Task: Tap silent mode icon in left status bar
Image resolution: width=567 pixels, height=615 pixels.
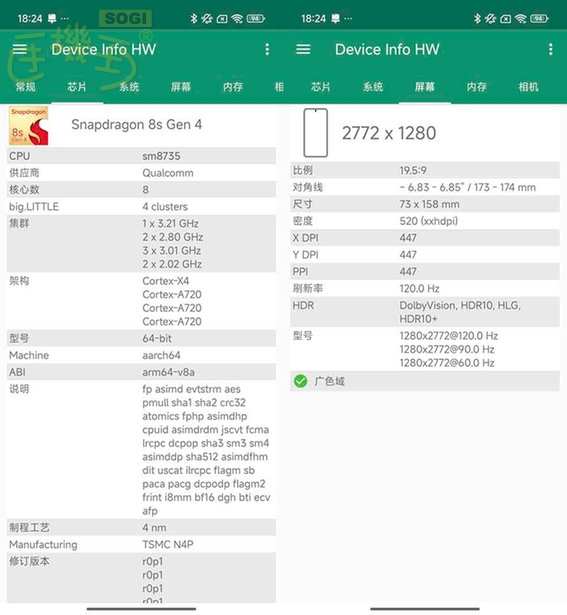Action: [x=207, y=18]
